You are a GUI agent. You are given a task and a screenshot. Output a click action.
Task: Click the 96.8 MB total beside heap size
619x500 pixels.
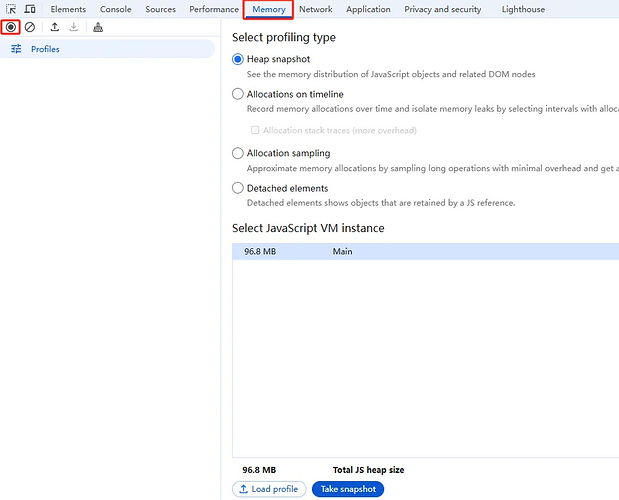[x=259, y=470]
